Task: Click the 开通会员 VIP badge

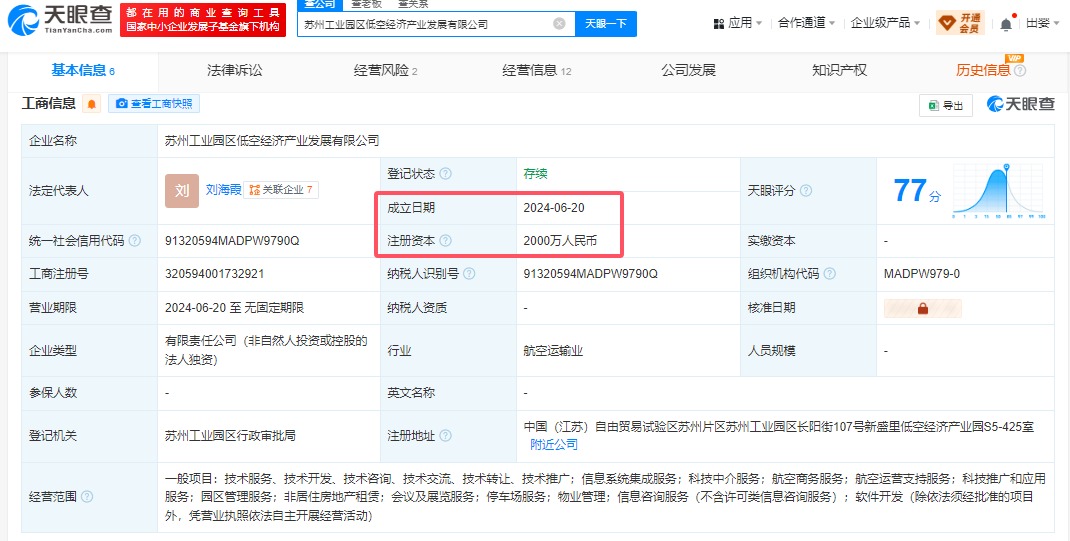Action: pyautogui.click(x=960, y=23)
